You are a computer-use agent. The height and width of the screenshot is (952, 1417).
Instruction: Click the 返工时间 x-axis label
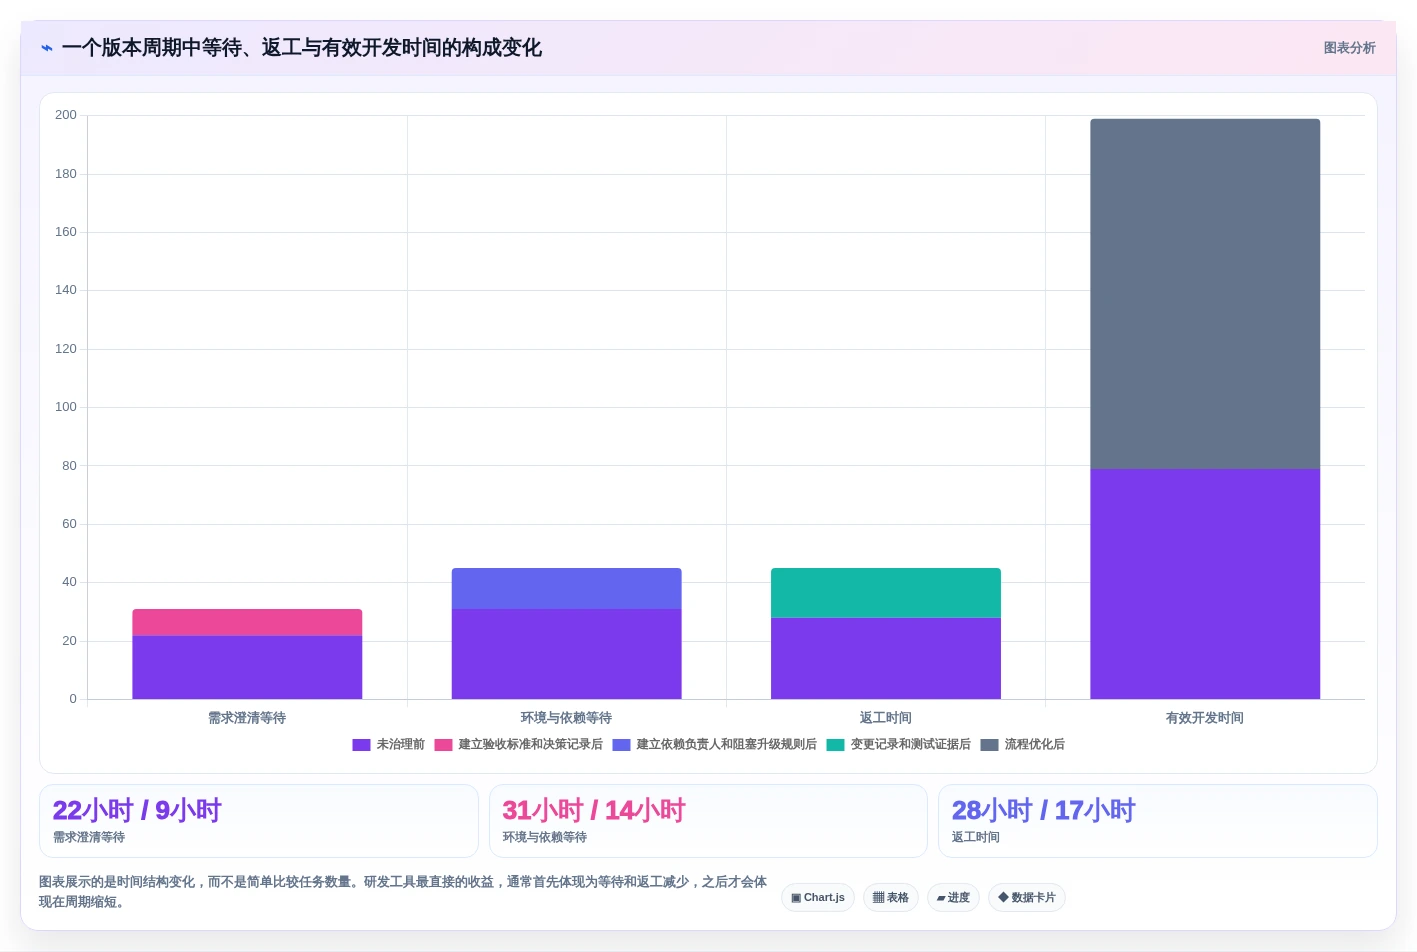[886, 718]
